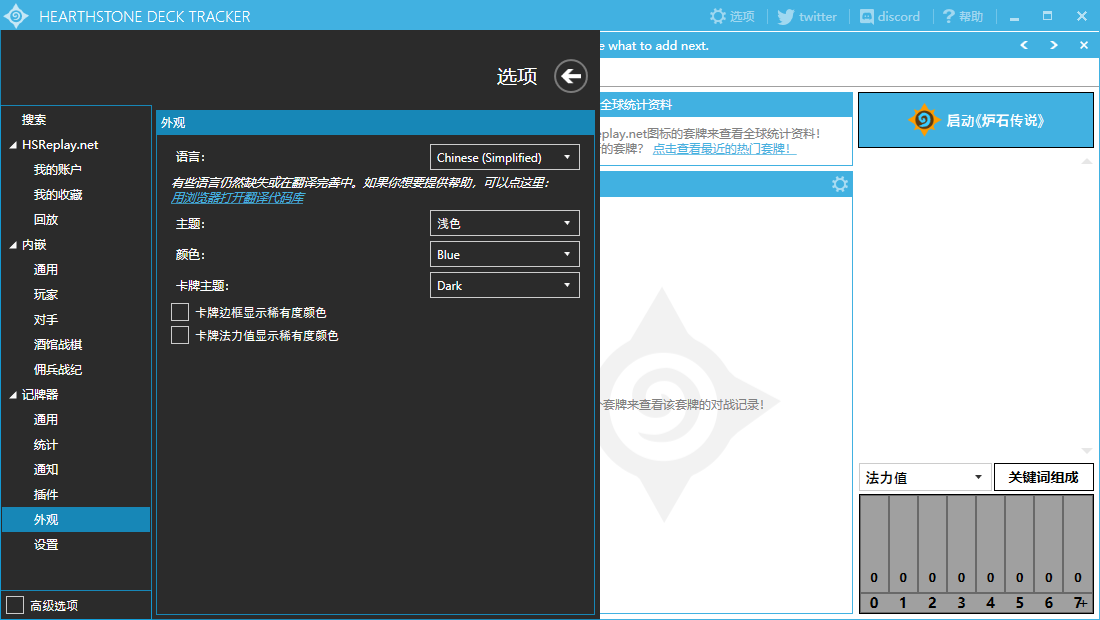
Task: Dismiss the notification banner with its X
Action: [1083, 45]
